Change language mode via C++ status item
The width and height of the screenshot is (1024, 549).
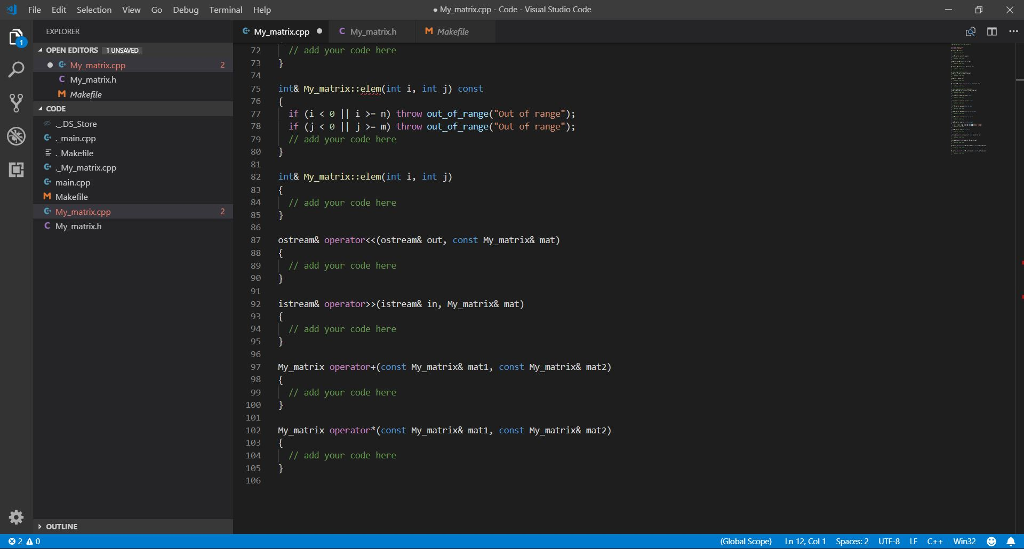tap(935, 541)
